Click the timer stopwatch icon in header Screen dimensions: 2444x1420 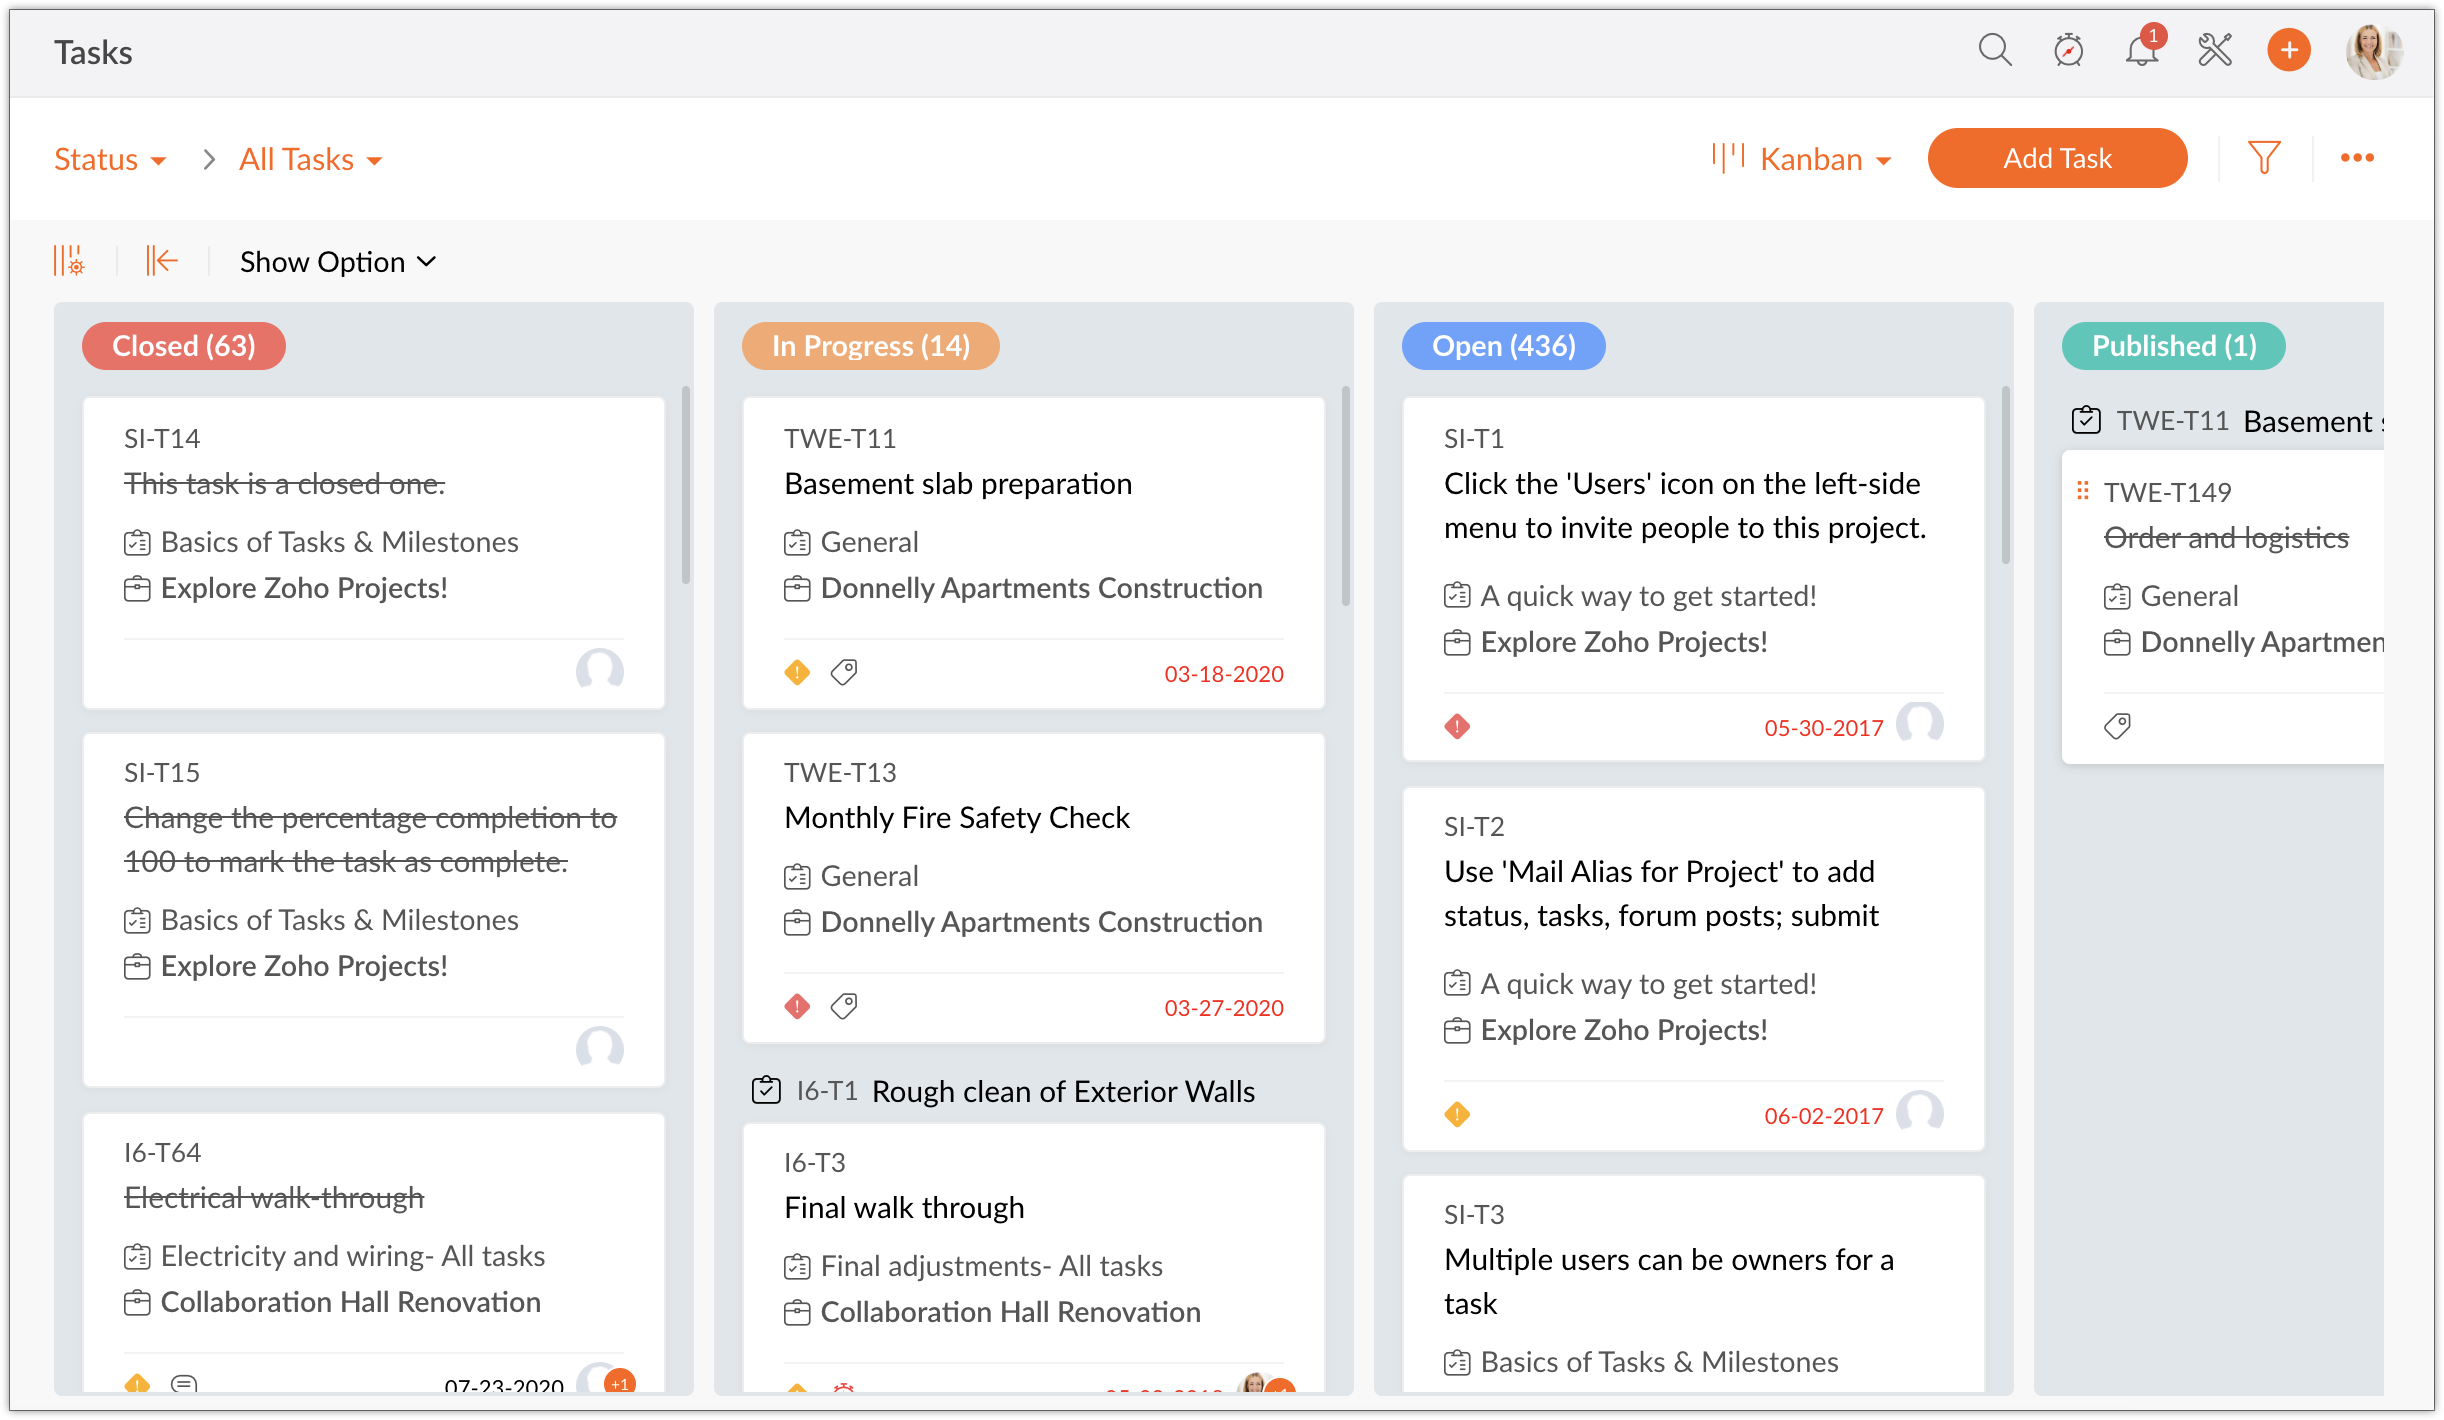tap(2068, 50)
